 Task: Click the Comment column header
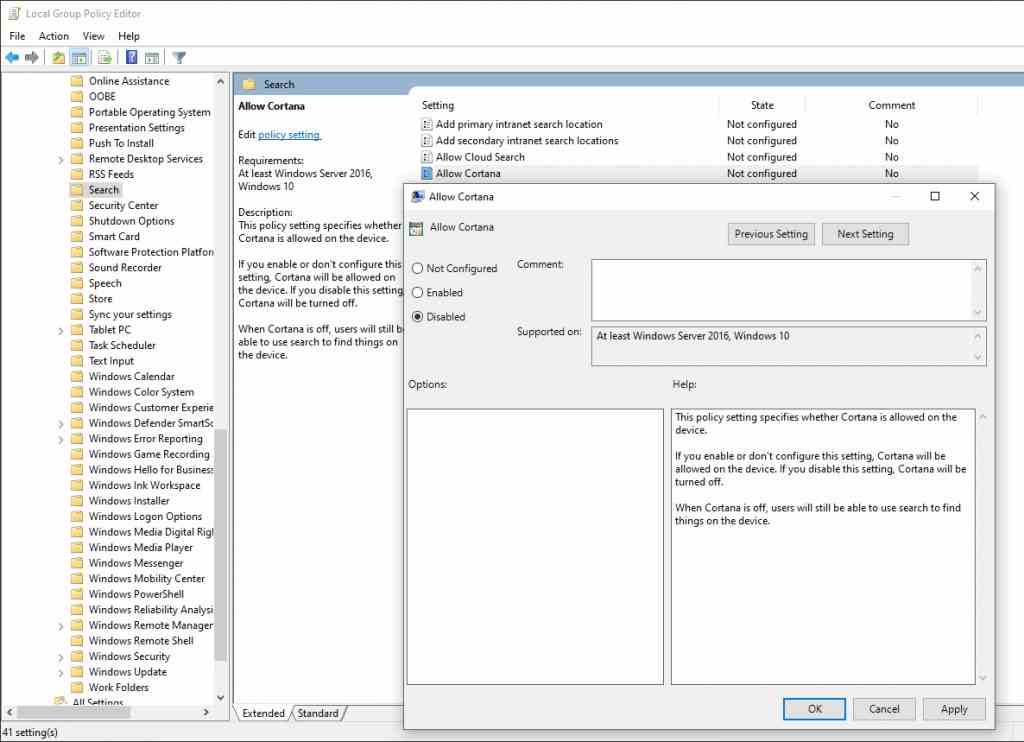(891, 105)
